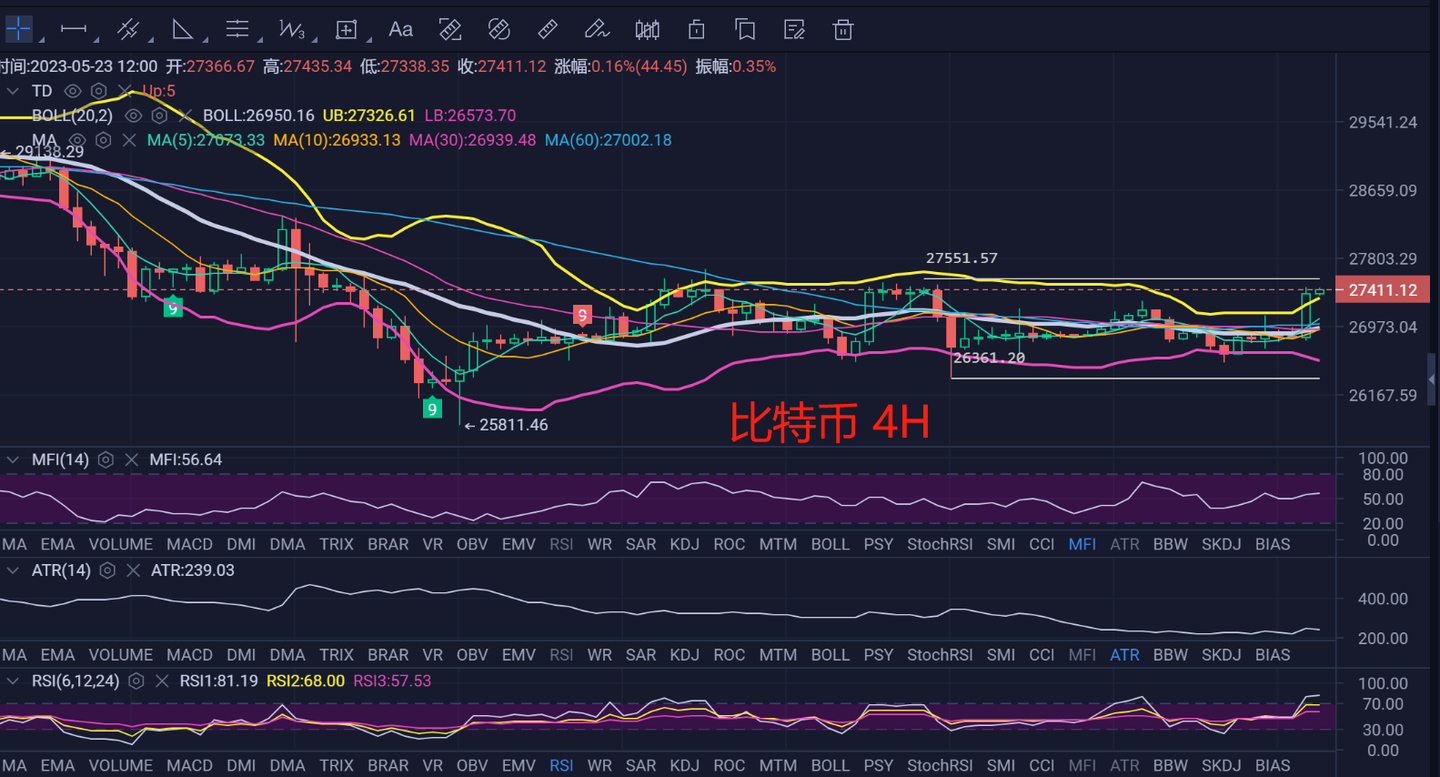Select the W3 wave pattern tool
The width and height of the screenshot is (1440, 777).
point(291,29)
